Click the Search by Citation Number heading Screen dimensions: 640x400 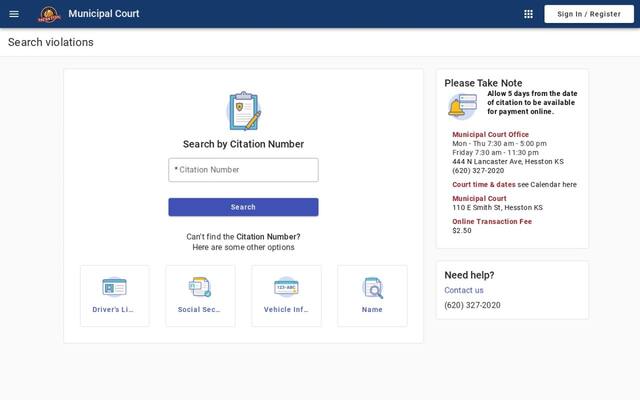point(243,144)
